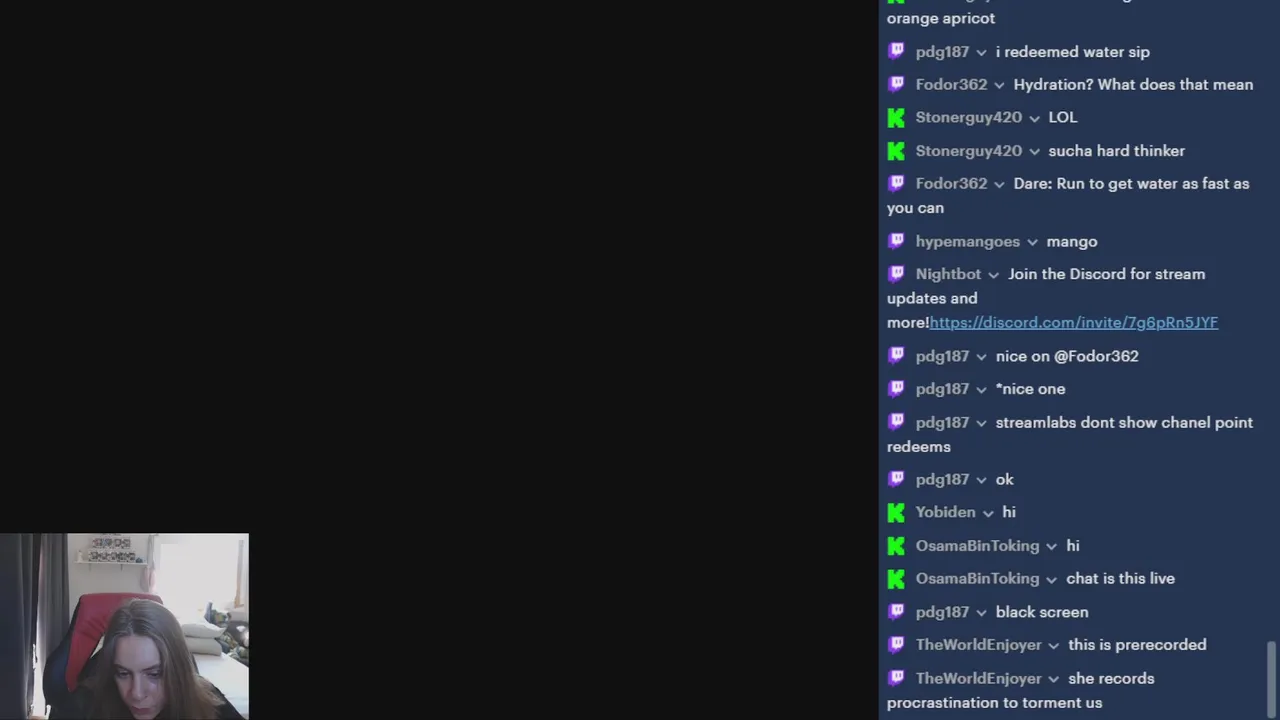
Task: Click the streamer webcam thumbnail
Action: pyautogui.click(x=124, y=626)
